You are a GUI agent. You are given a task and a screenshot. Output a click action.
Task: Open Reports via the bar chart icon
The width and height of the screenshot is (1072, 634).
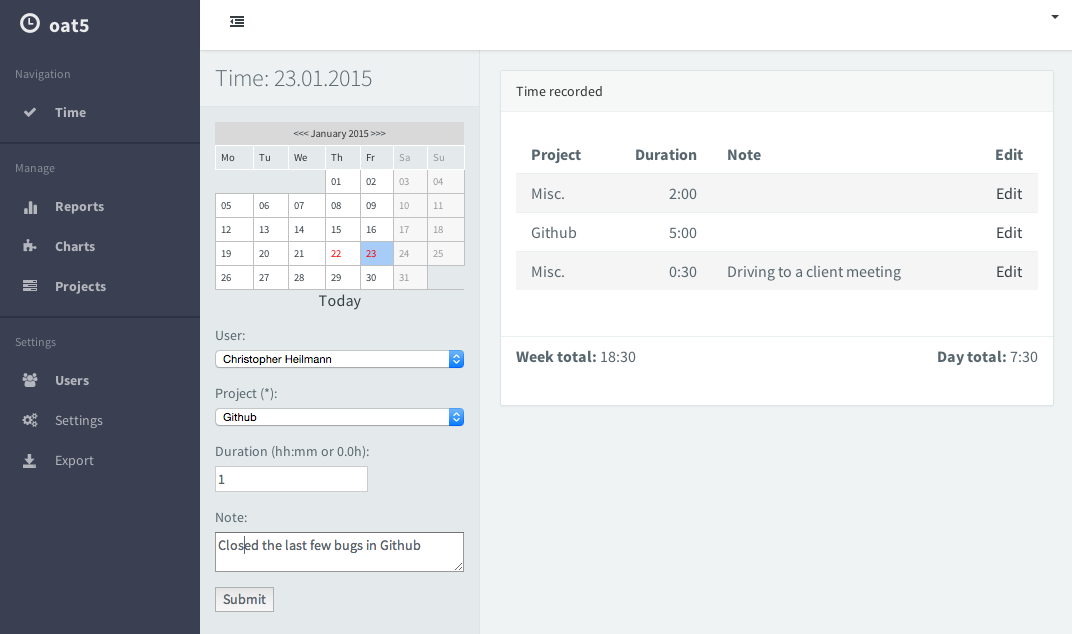pos(30,207)
